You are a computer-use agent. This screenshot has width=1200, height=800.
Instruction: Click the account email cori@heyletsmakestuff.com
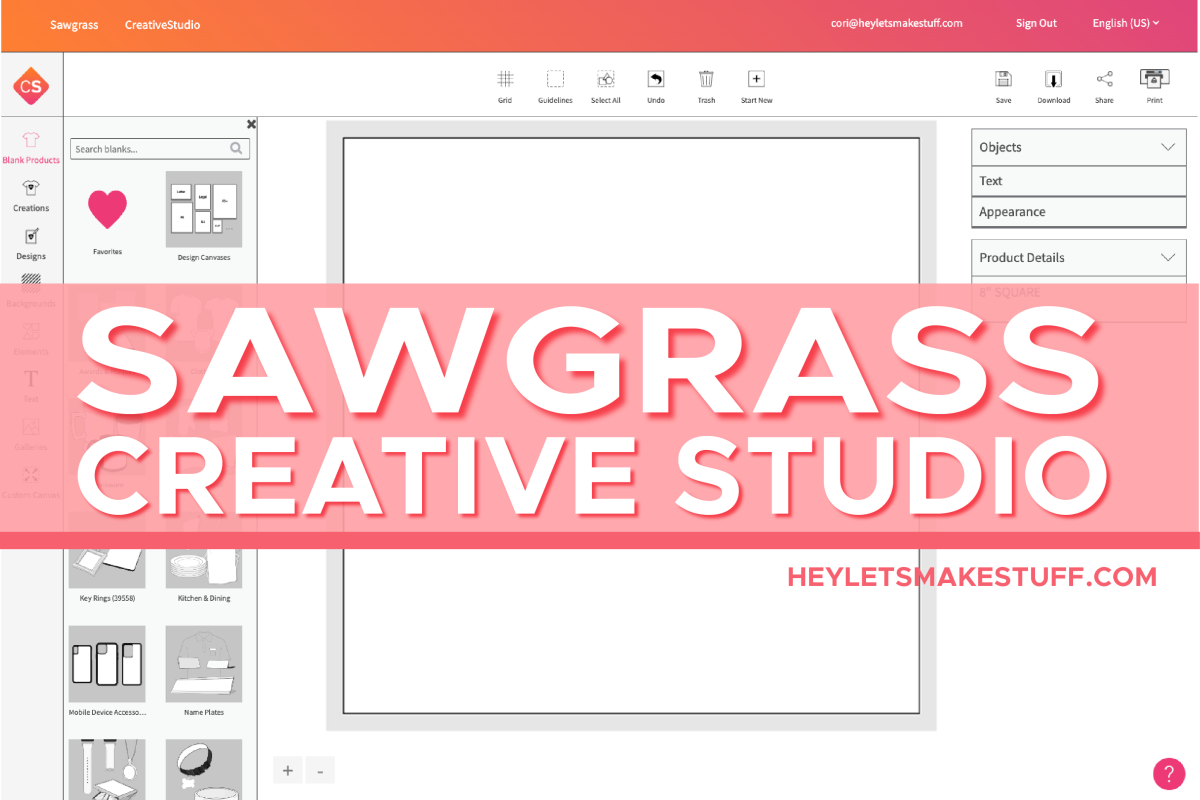coord(896,23)
